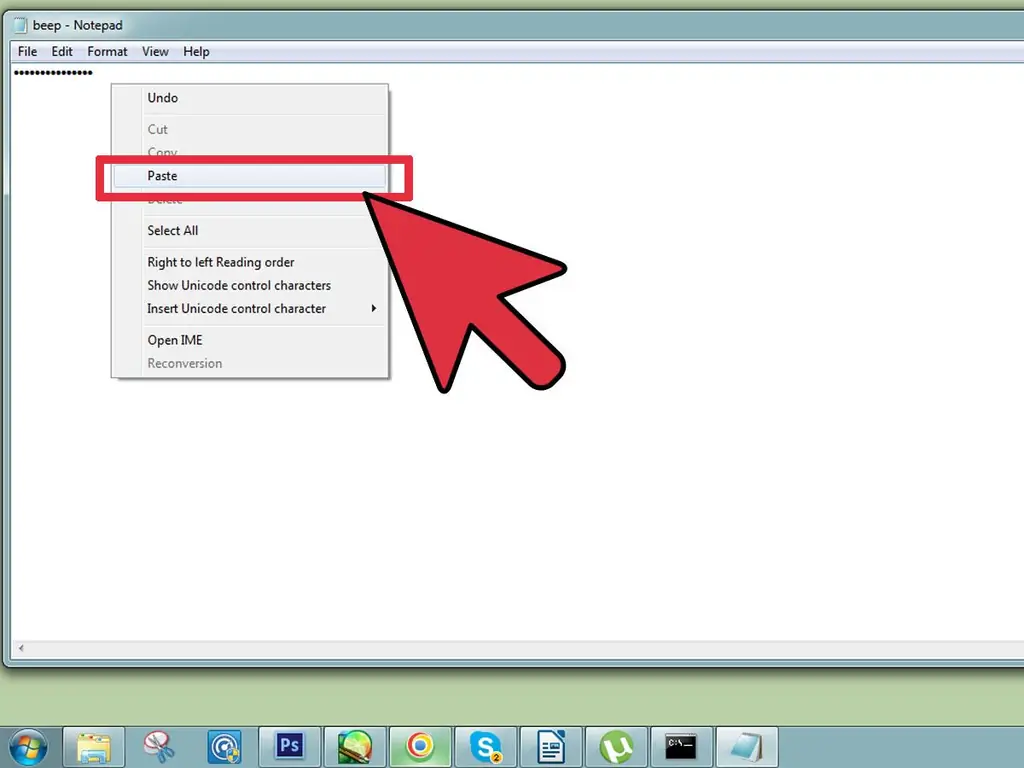Viewport: 1024px width, 768px height.
Task: Open uTorrent from the taskbar
Action: [616, 746]
